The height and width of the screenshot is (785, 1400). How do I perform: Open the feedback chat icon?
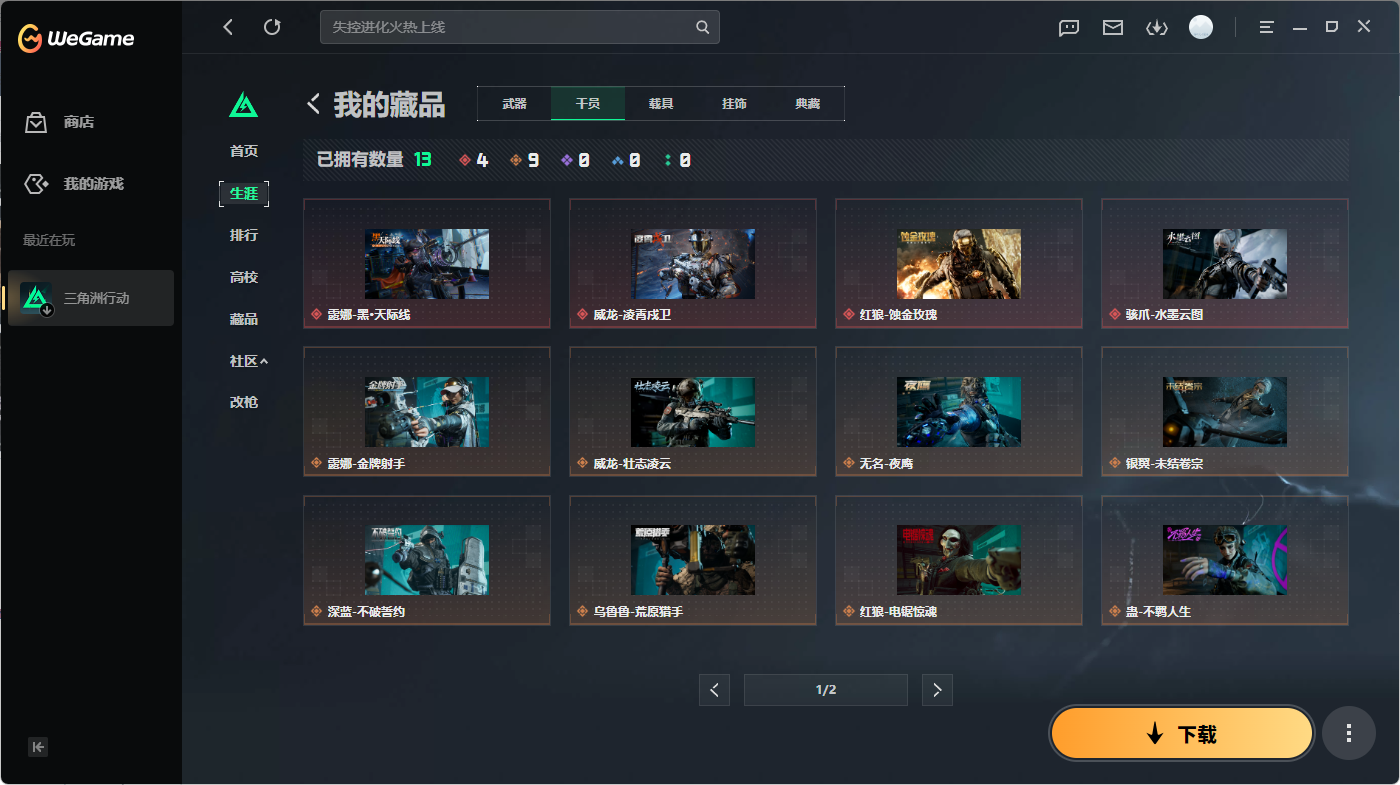click(1069, 28)
